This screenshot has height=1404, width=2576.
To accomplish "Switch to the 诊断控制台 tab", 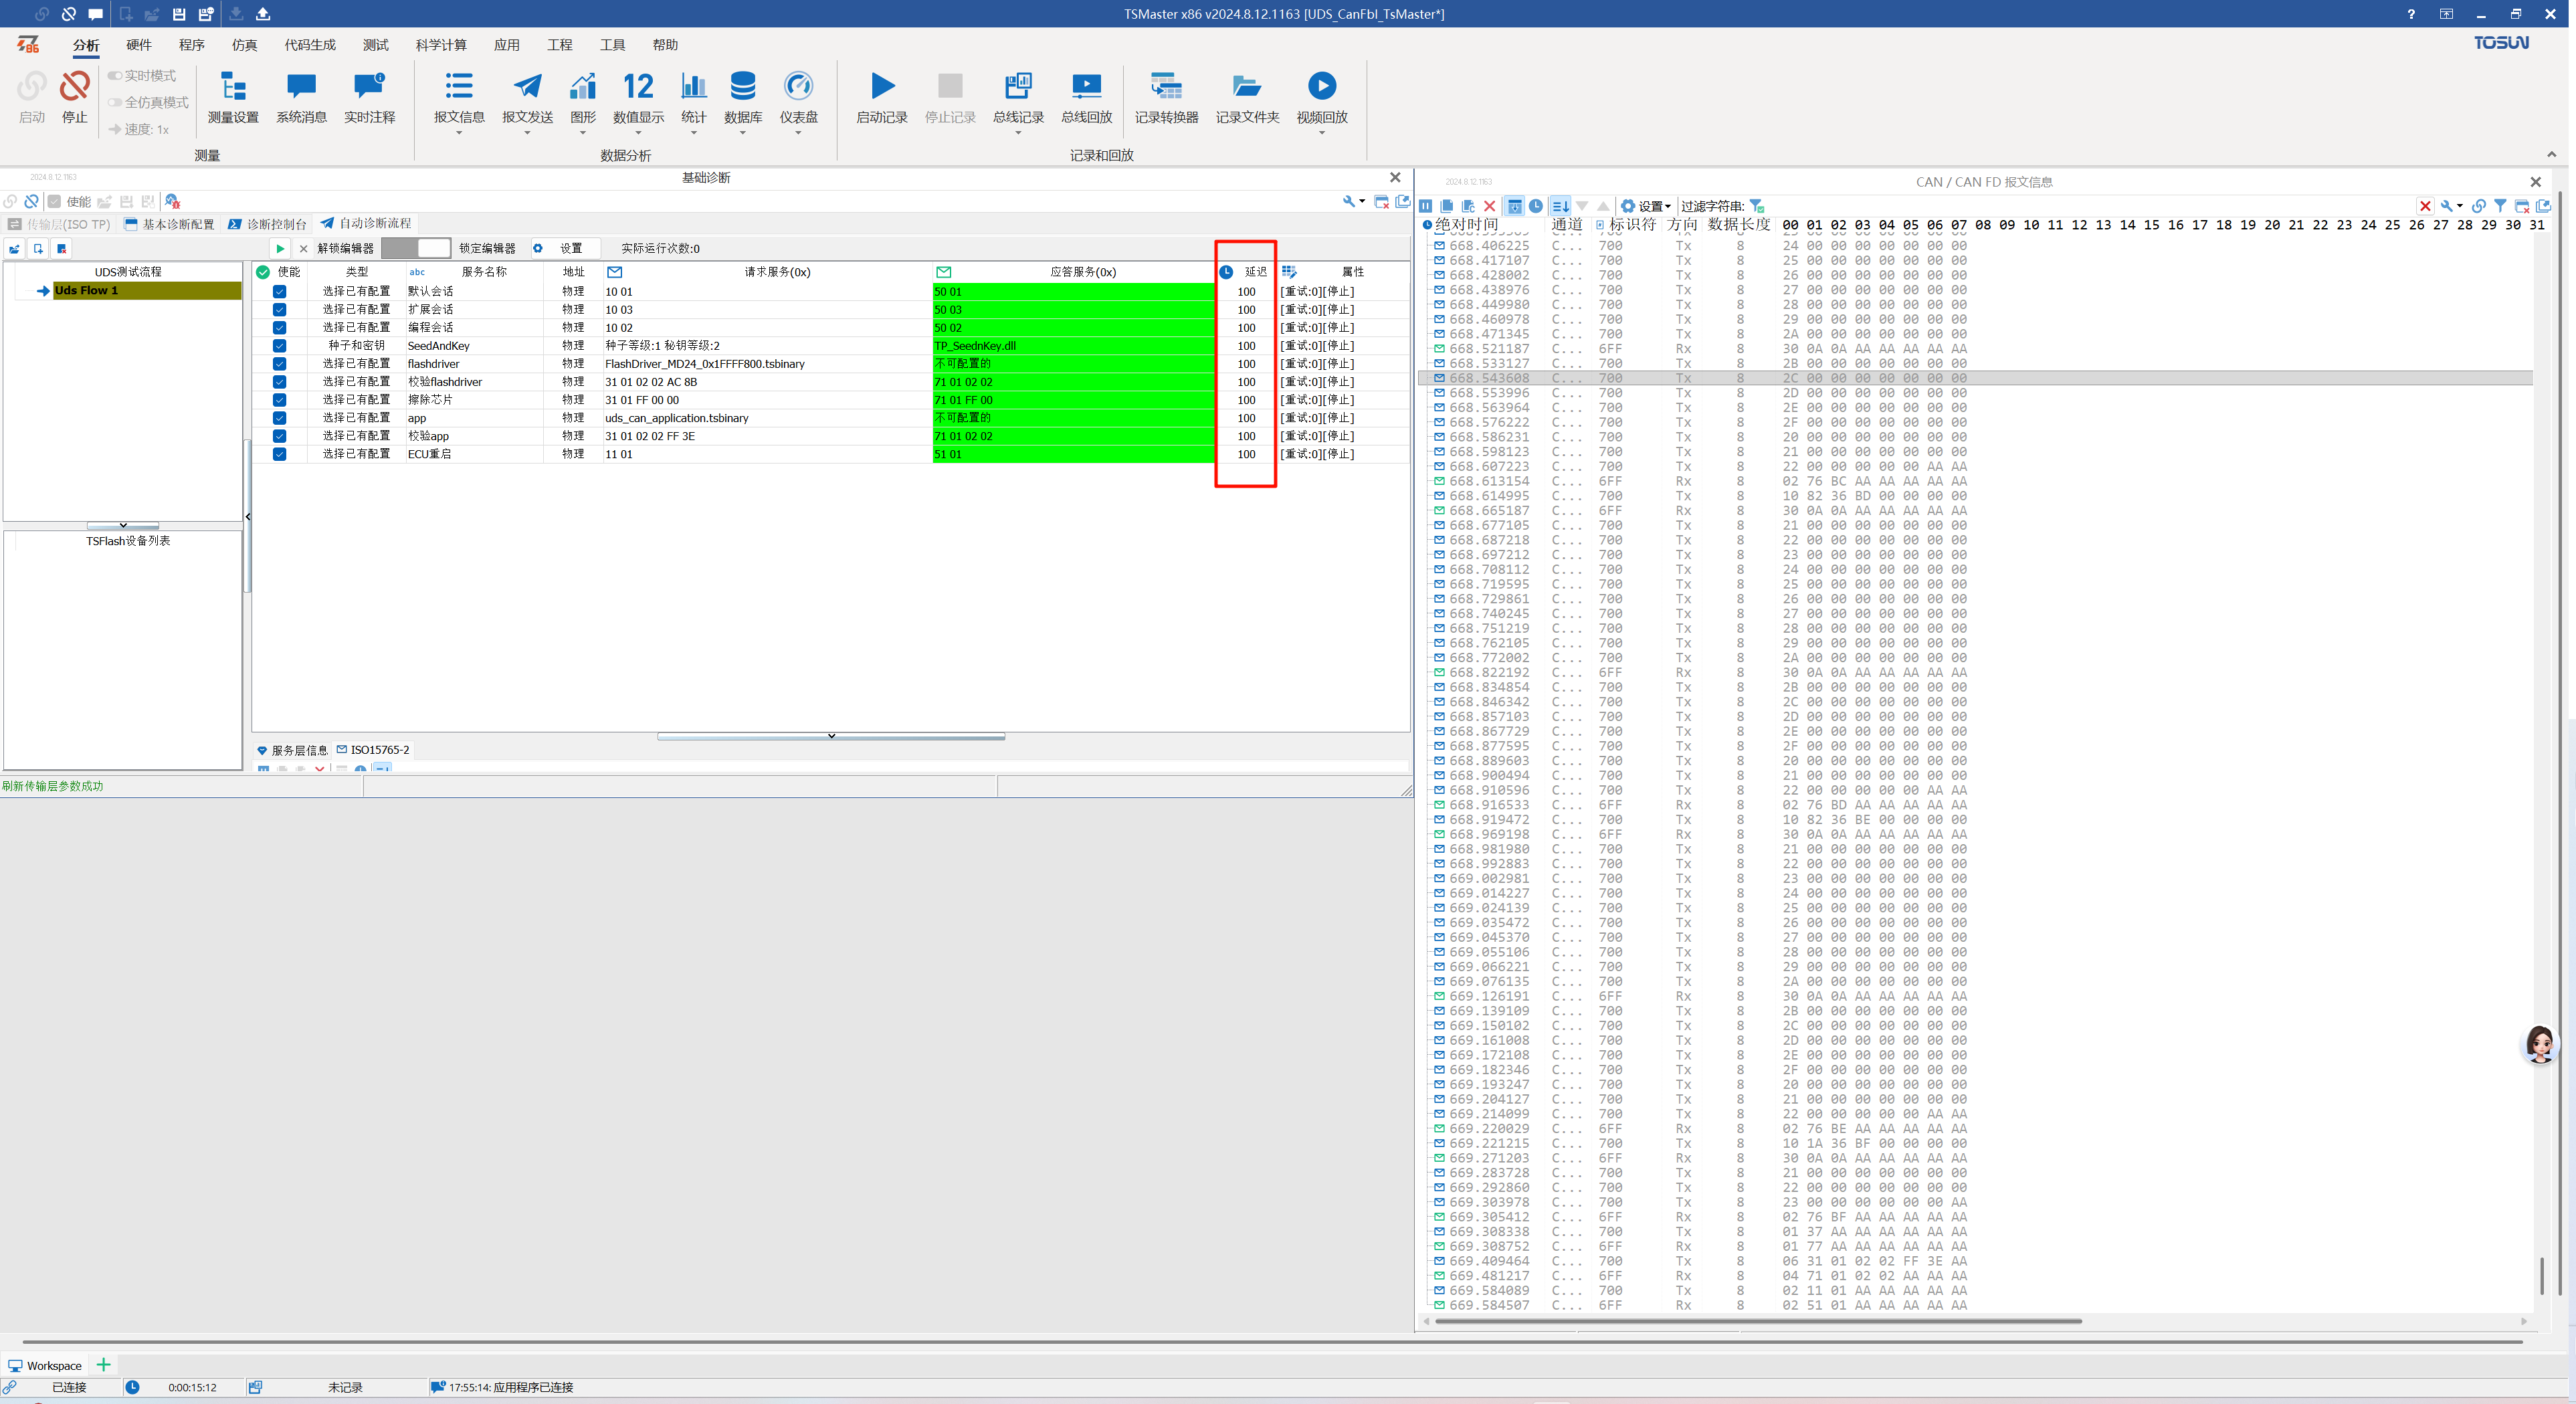I will (x=268, y=224).
